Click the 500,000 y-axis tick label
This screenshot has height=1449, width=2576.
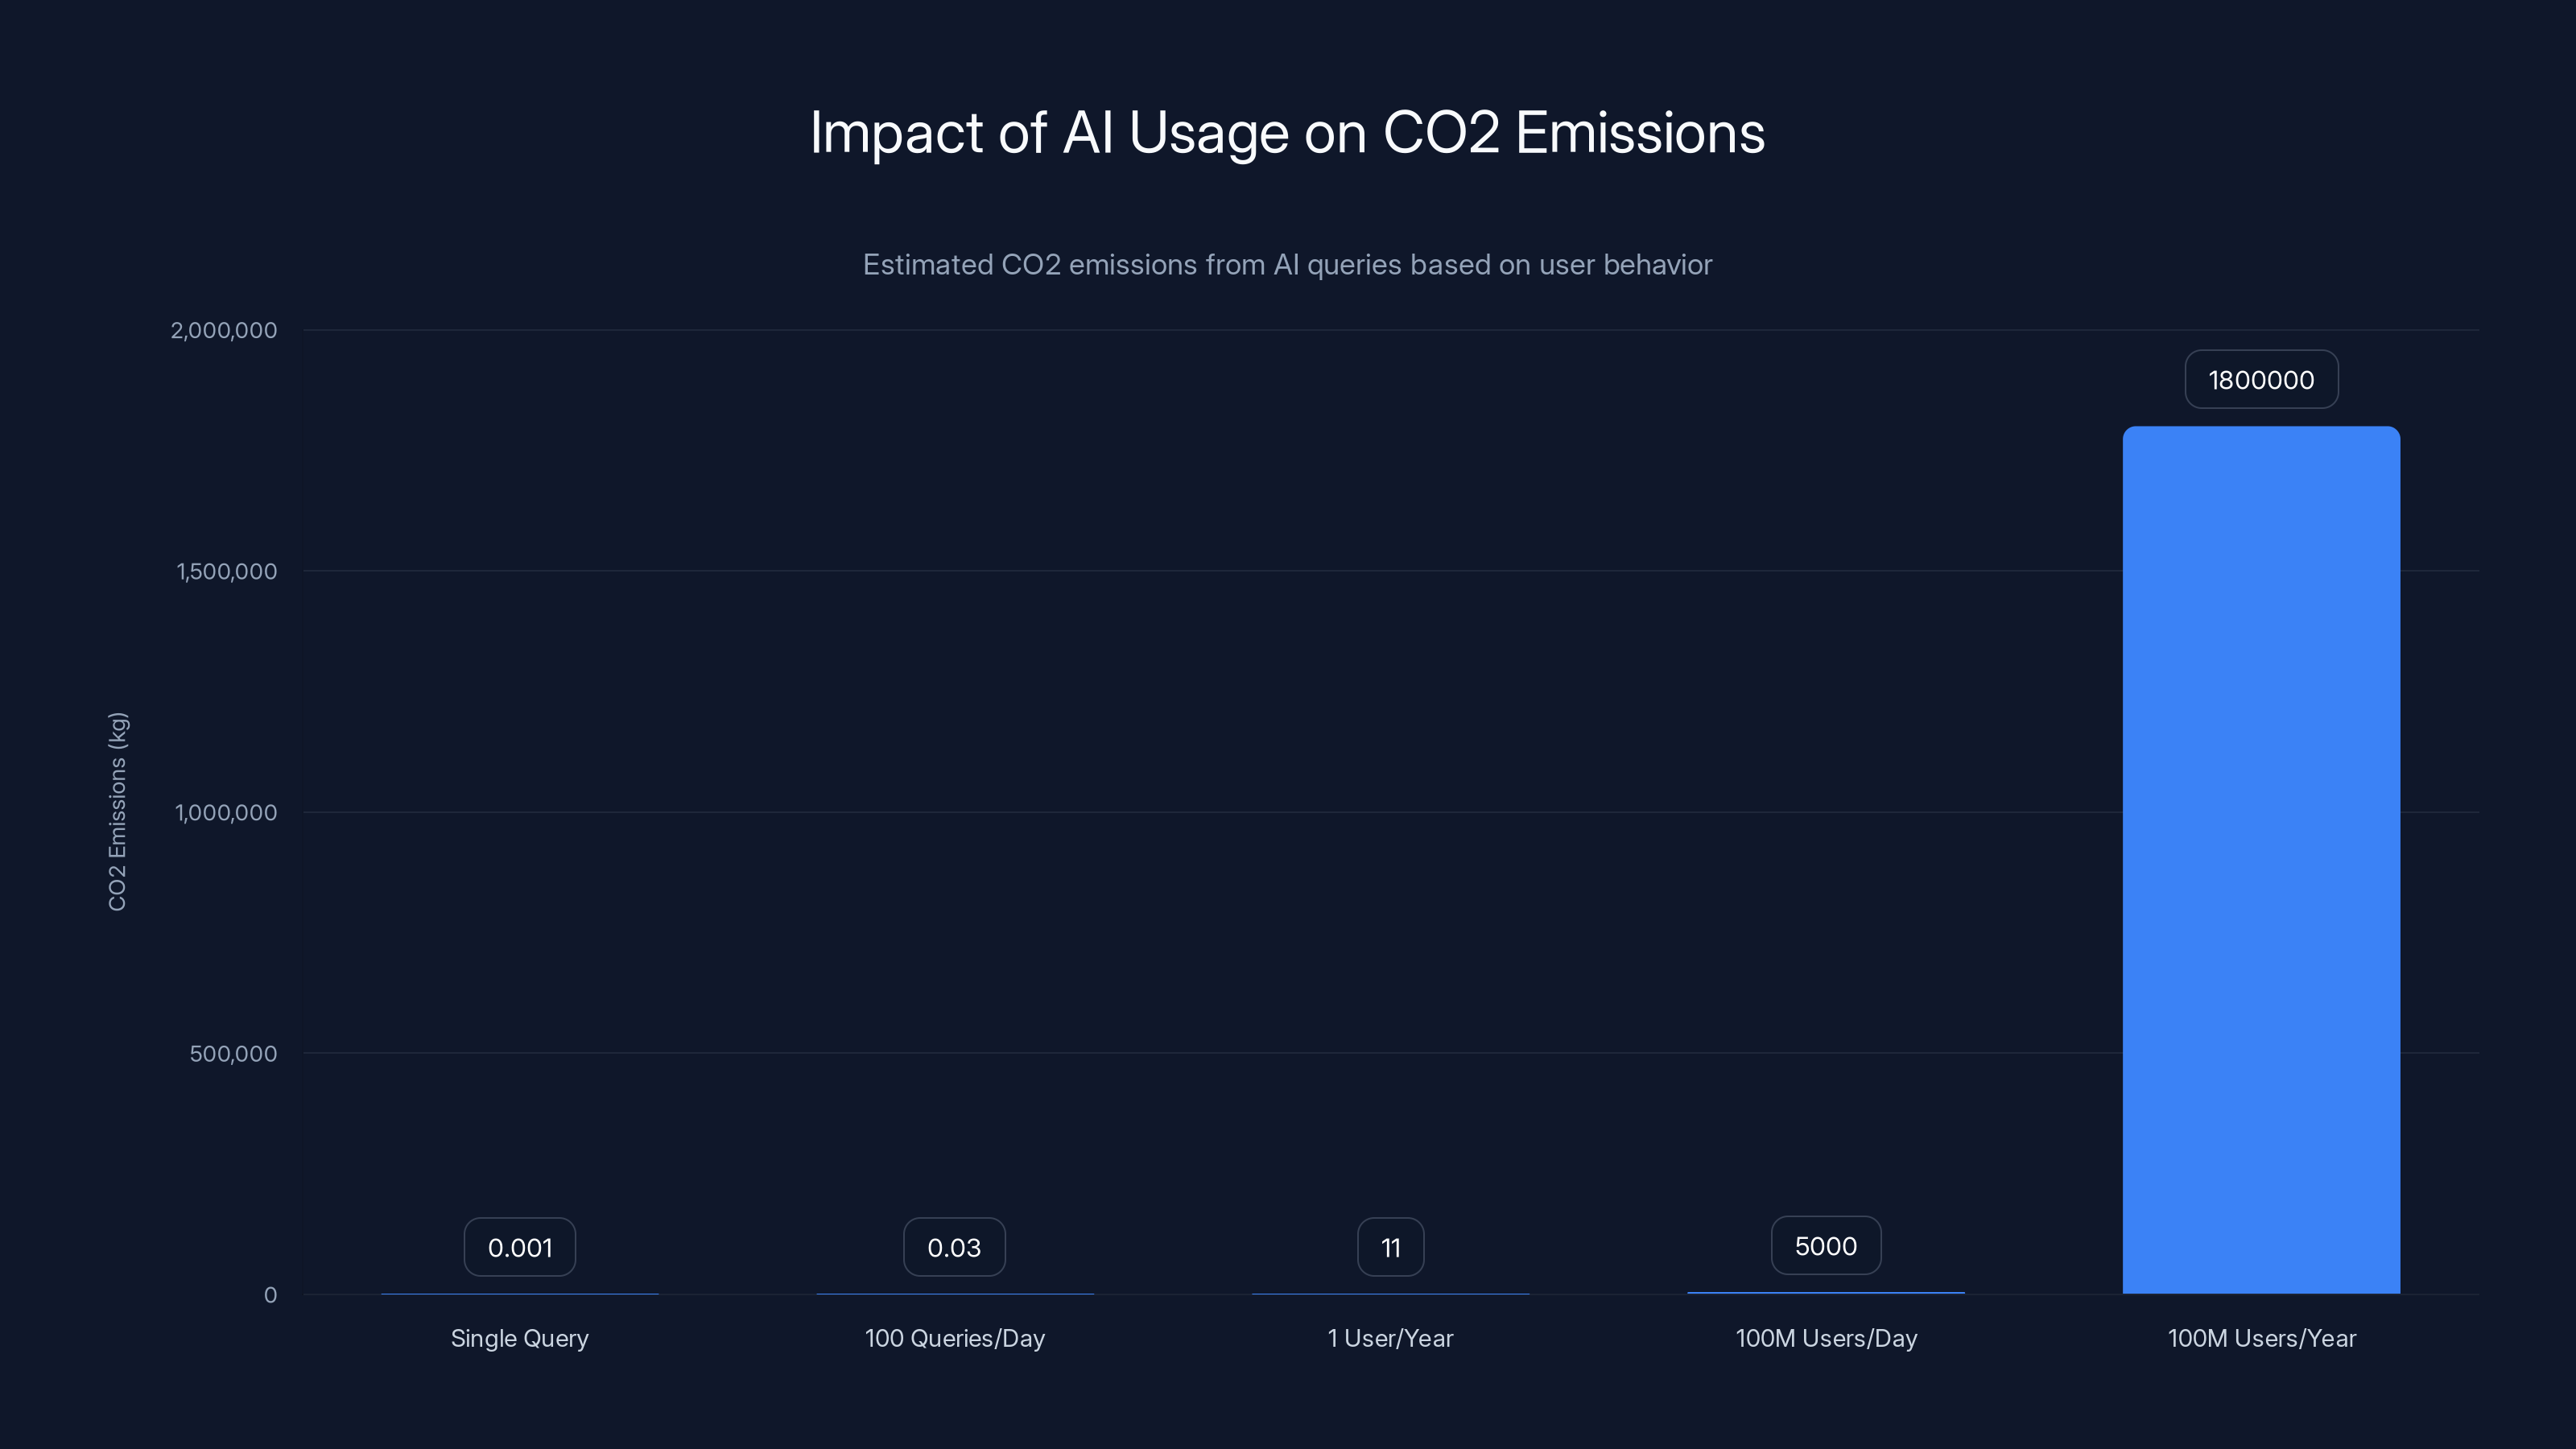coord(231,1053)
